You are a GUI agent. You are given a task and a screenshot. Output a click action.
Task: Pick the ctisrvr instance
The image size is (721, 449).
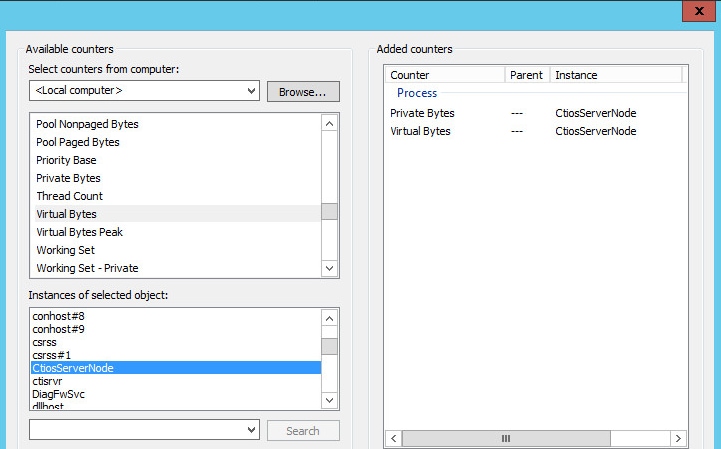pos(49,381)
